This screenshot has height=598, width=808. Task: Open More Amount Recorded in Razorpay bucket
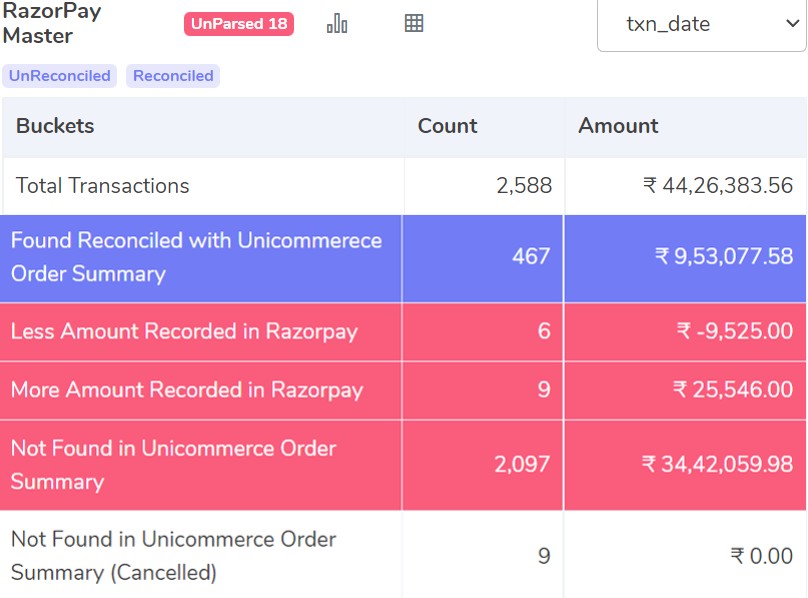click(403, 390)
